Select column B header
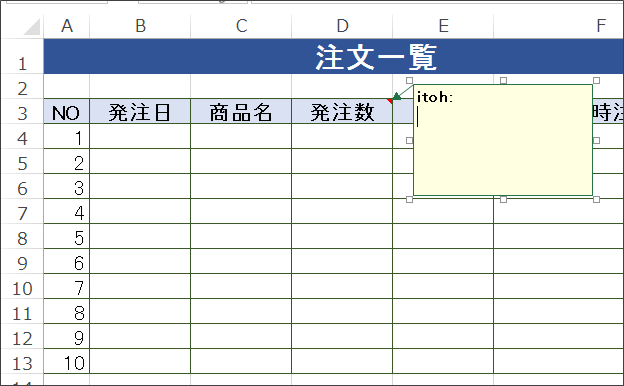 click(140, 26)
